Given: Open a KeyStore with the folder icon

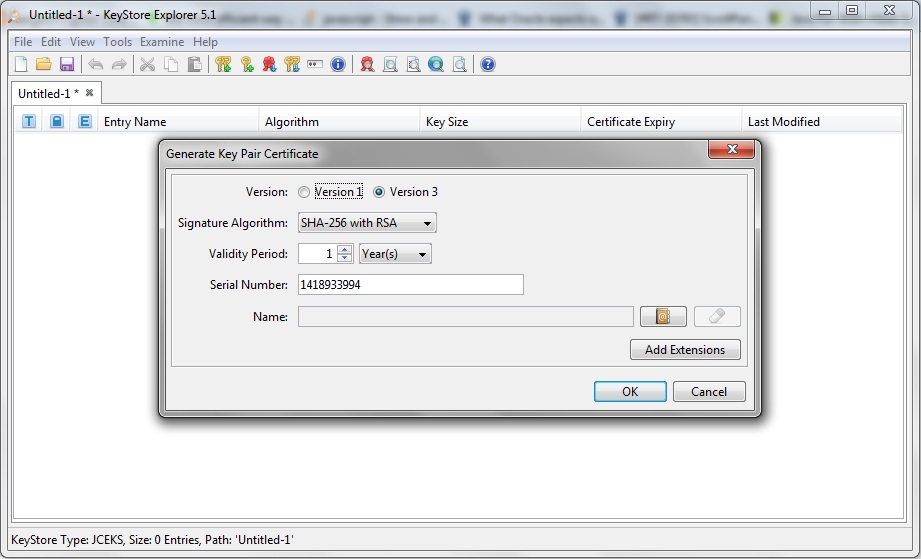Looking at the screenshot, I should (x=43, y=64).
